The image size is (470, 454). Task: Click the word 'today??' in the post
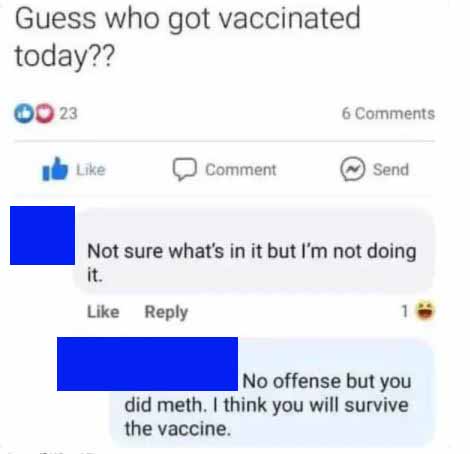click(65, 56)
